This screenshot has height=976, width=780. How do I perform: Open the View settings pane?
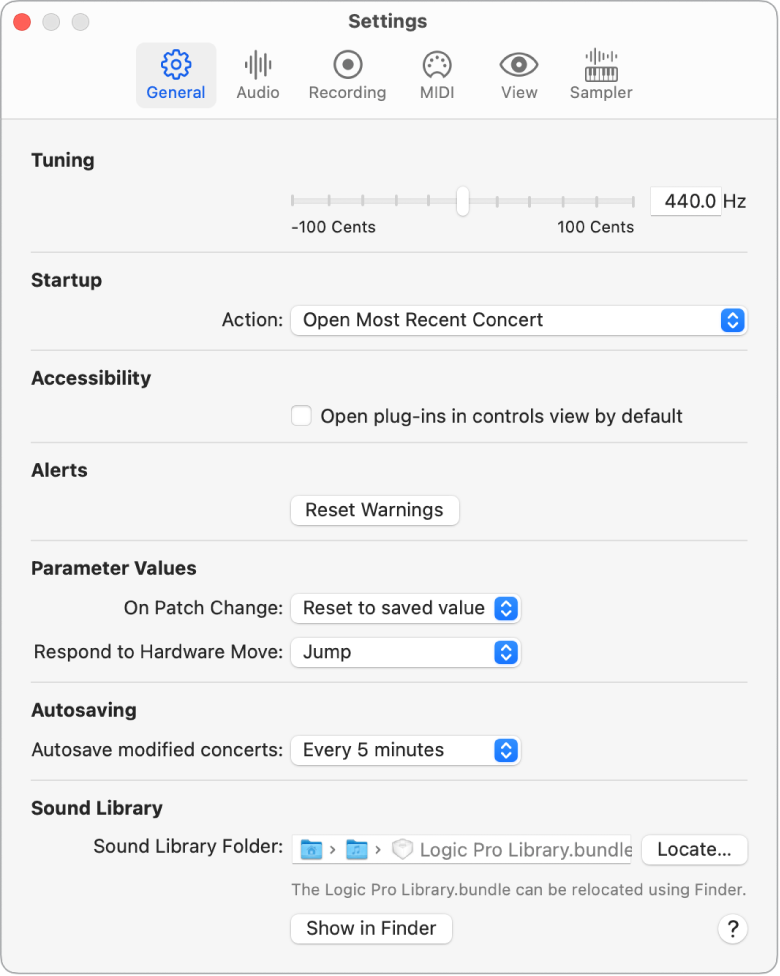pyautogui.click(x=518, y=73)
